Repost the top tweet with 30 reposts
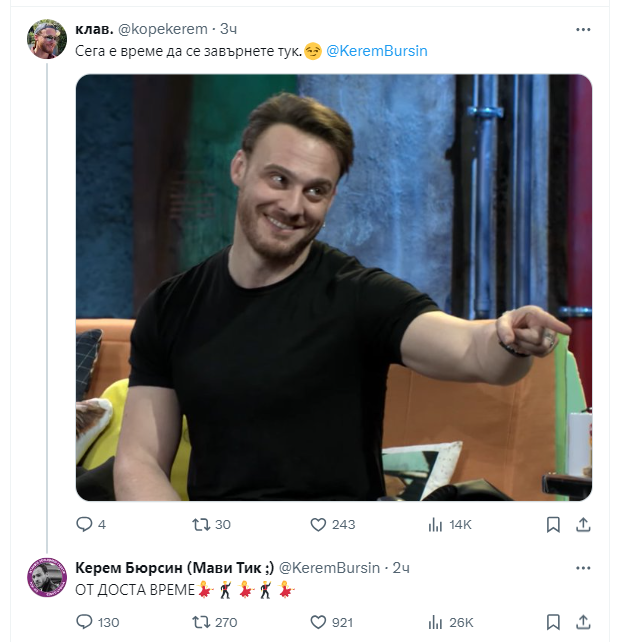Image resolution: width=629 pixels, height=642 pixels. tap(201, 524)
